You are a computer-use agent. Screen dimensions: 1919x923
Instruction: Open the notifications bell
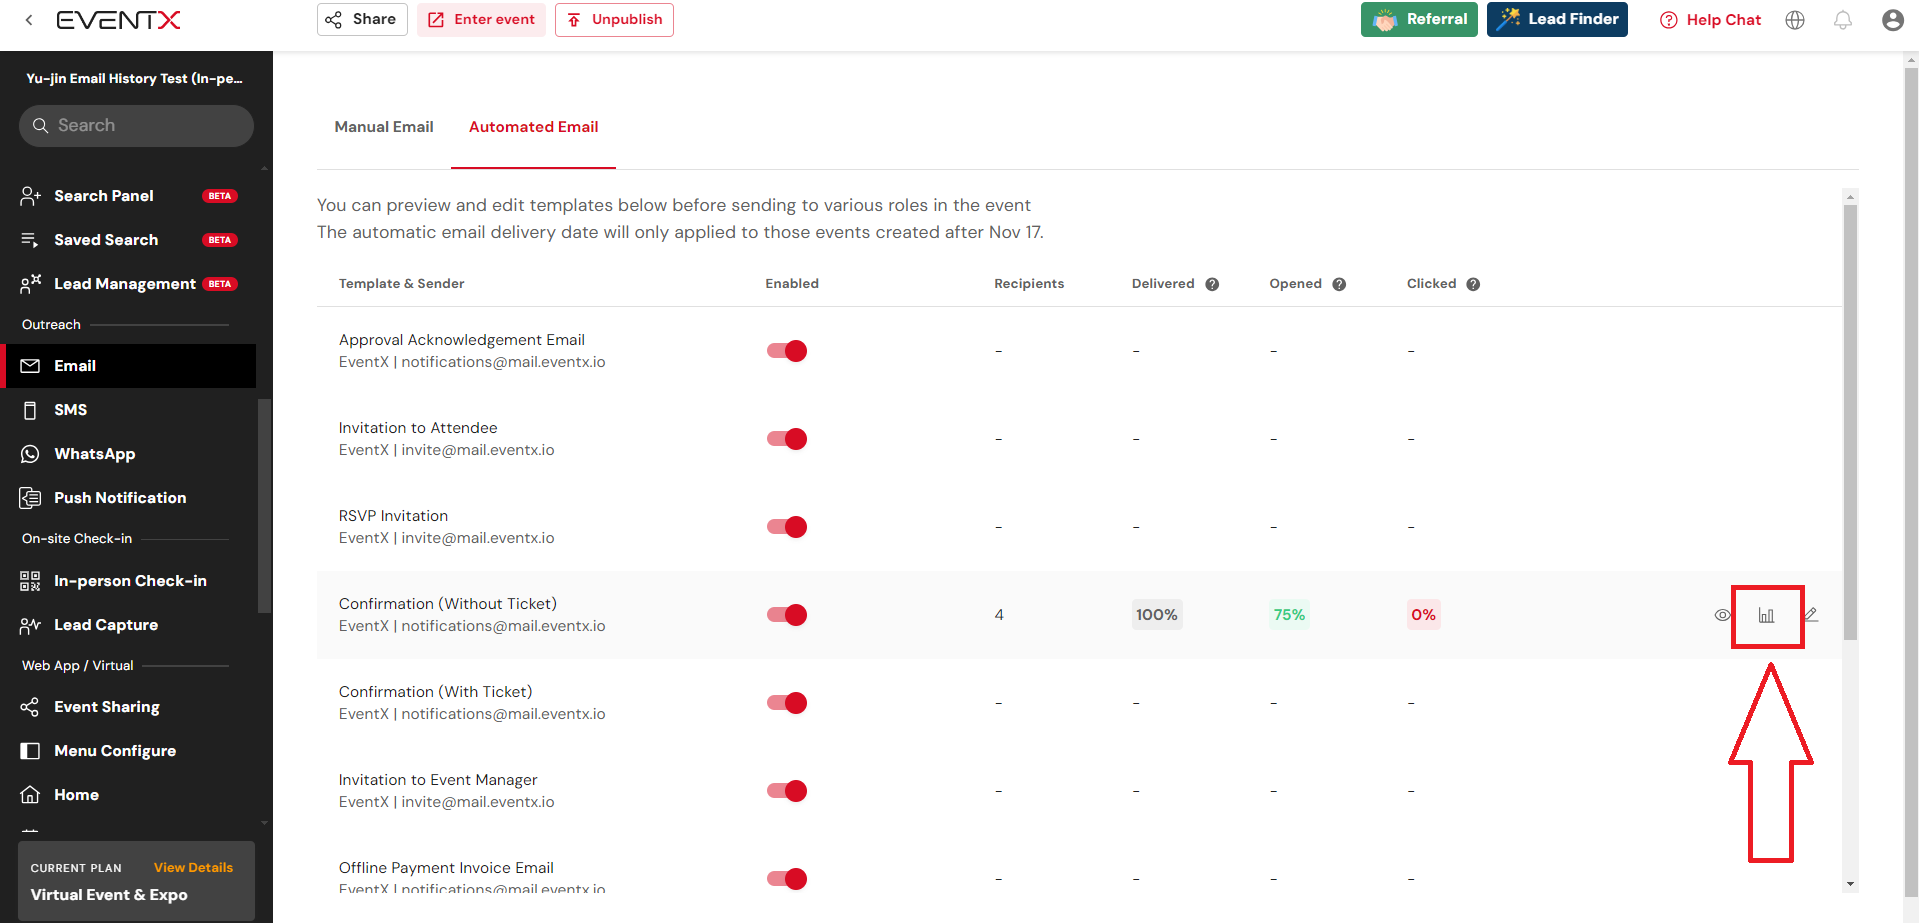coord(1843,20)
